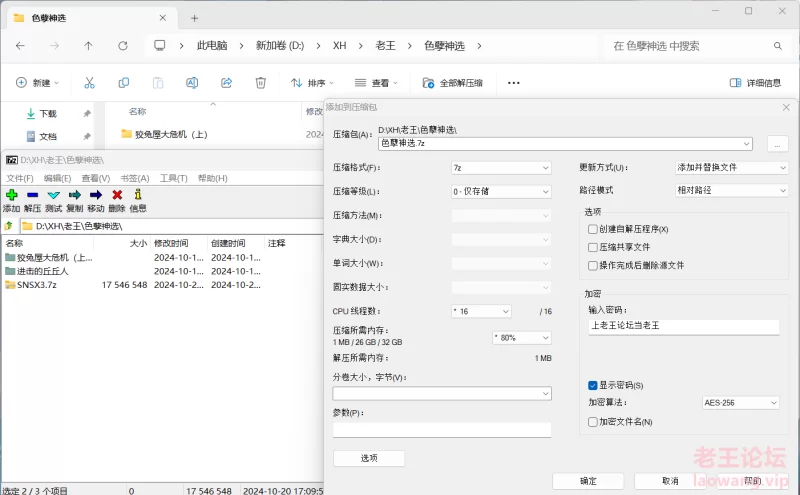Open the 查看 view dropdown in Explorer

(x=377, y=83)
